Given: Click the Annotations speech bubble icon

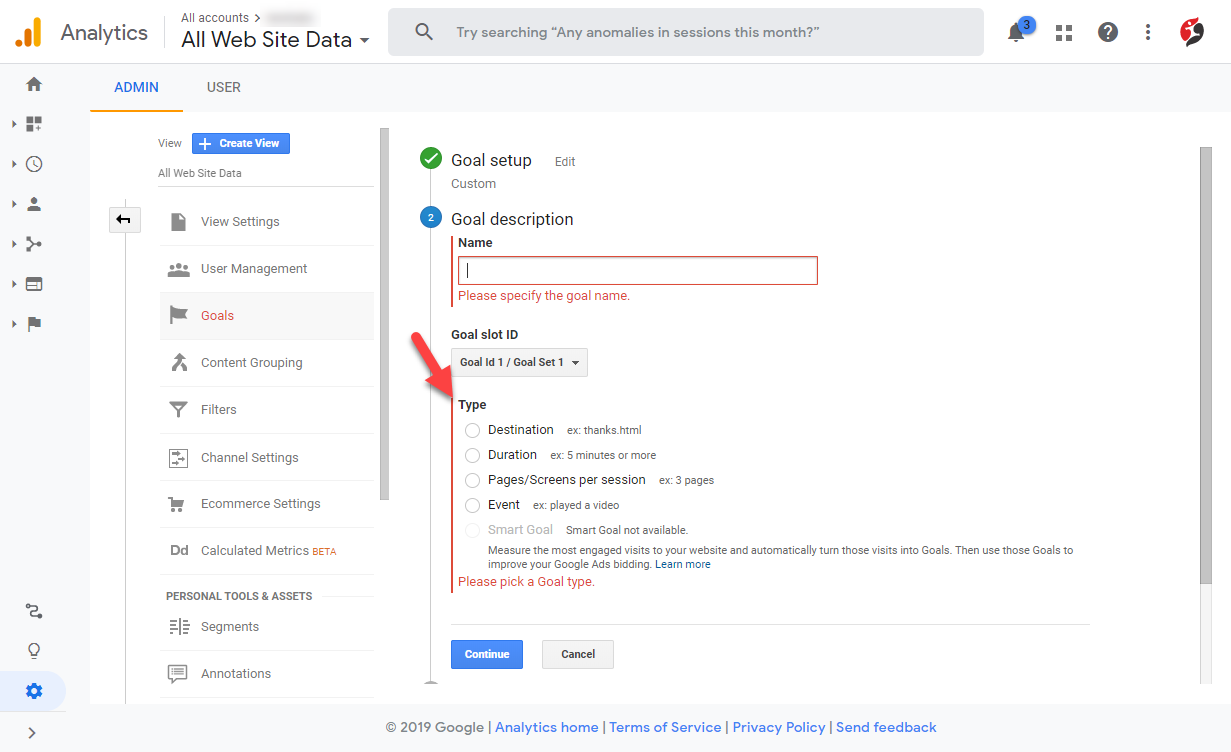Looking at the screenshot, I should pos(178,673).
